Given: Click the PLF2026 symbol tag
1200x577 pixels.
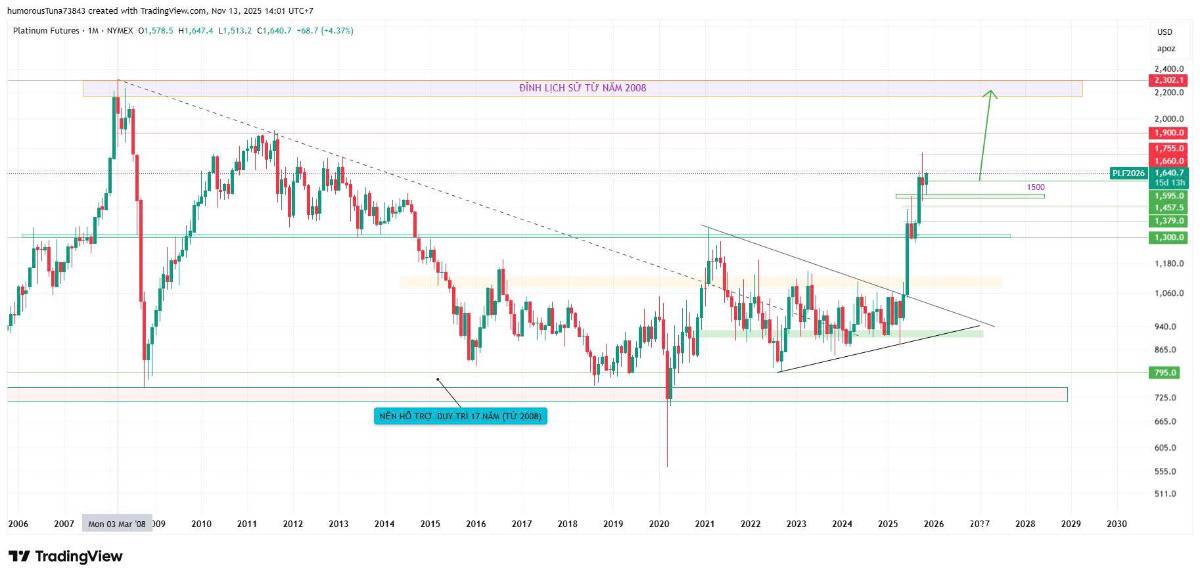Looking at the screenshot, I should pos(1128,173).
